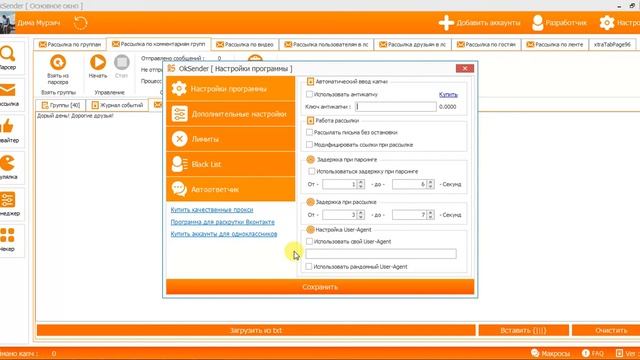Viewport: 640px width, 360px height.
Task: Open the Разработчик developer button
Action: coord(559,23)
